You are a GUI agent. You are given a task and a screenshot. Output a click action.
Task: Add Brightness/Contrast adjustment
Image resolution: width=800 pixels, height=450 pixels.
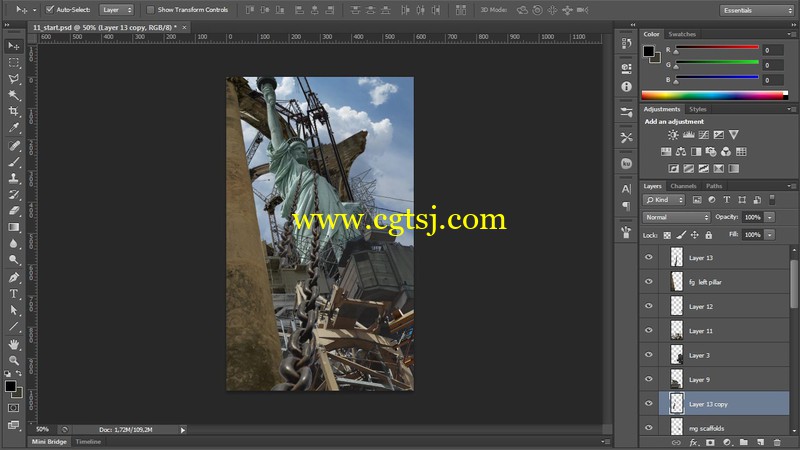(x=673, y=135)
